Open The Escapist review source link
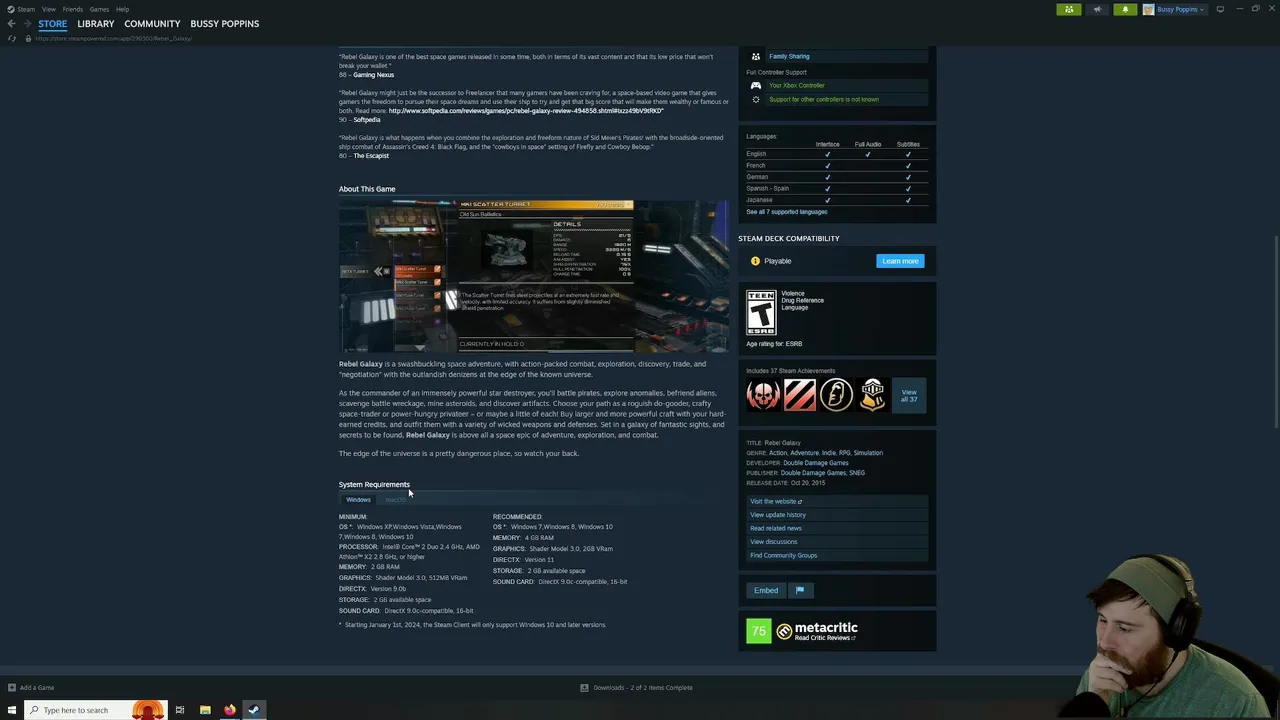The width and height of the screenshot is (1280, 720). (371, 156)
